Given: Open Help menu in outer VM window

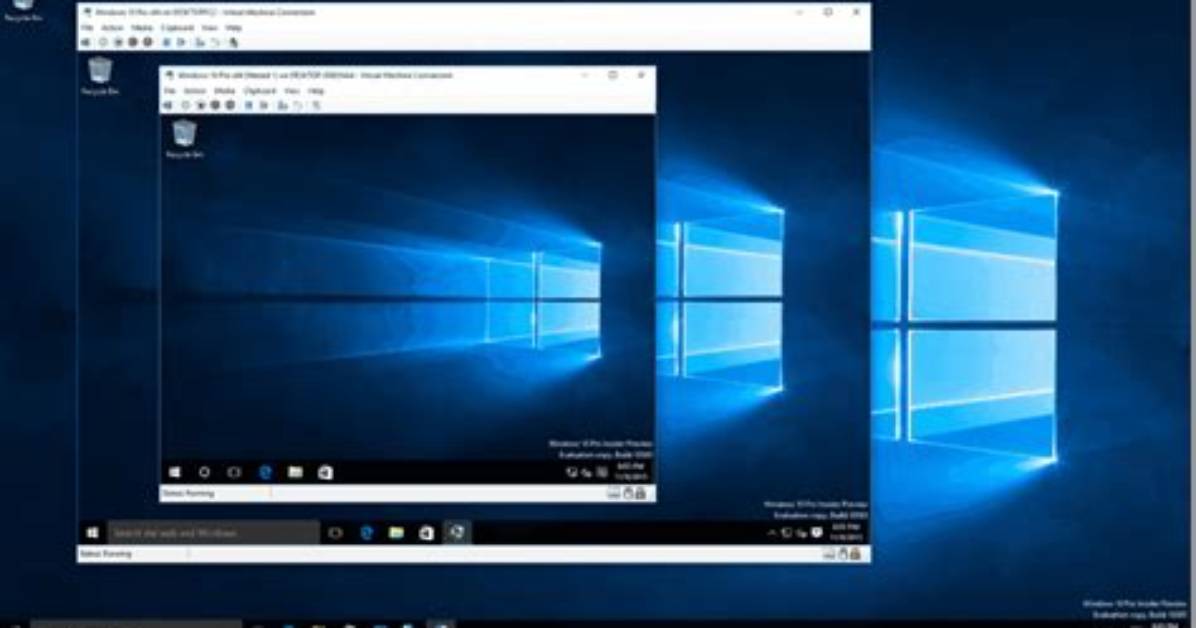Looking at the screenshot, I should [x=233, y=27].
